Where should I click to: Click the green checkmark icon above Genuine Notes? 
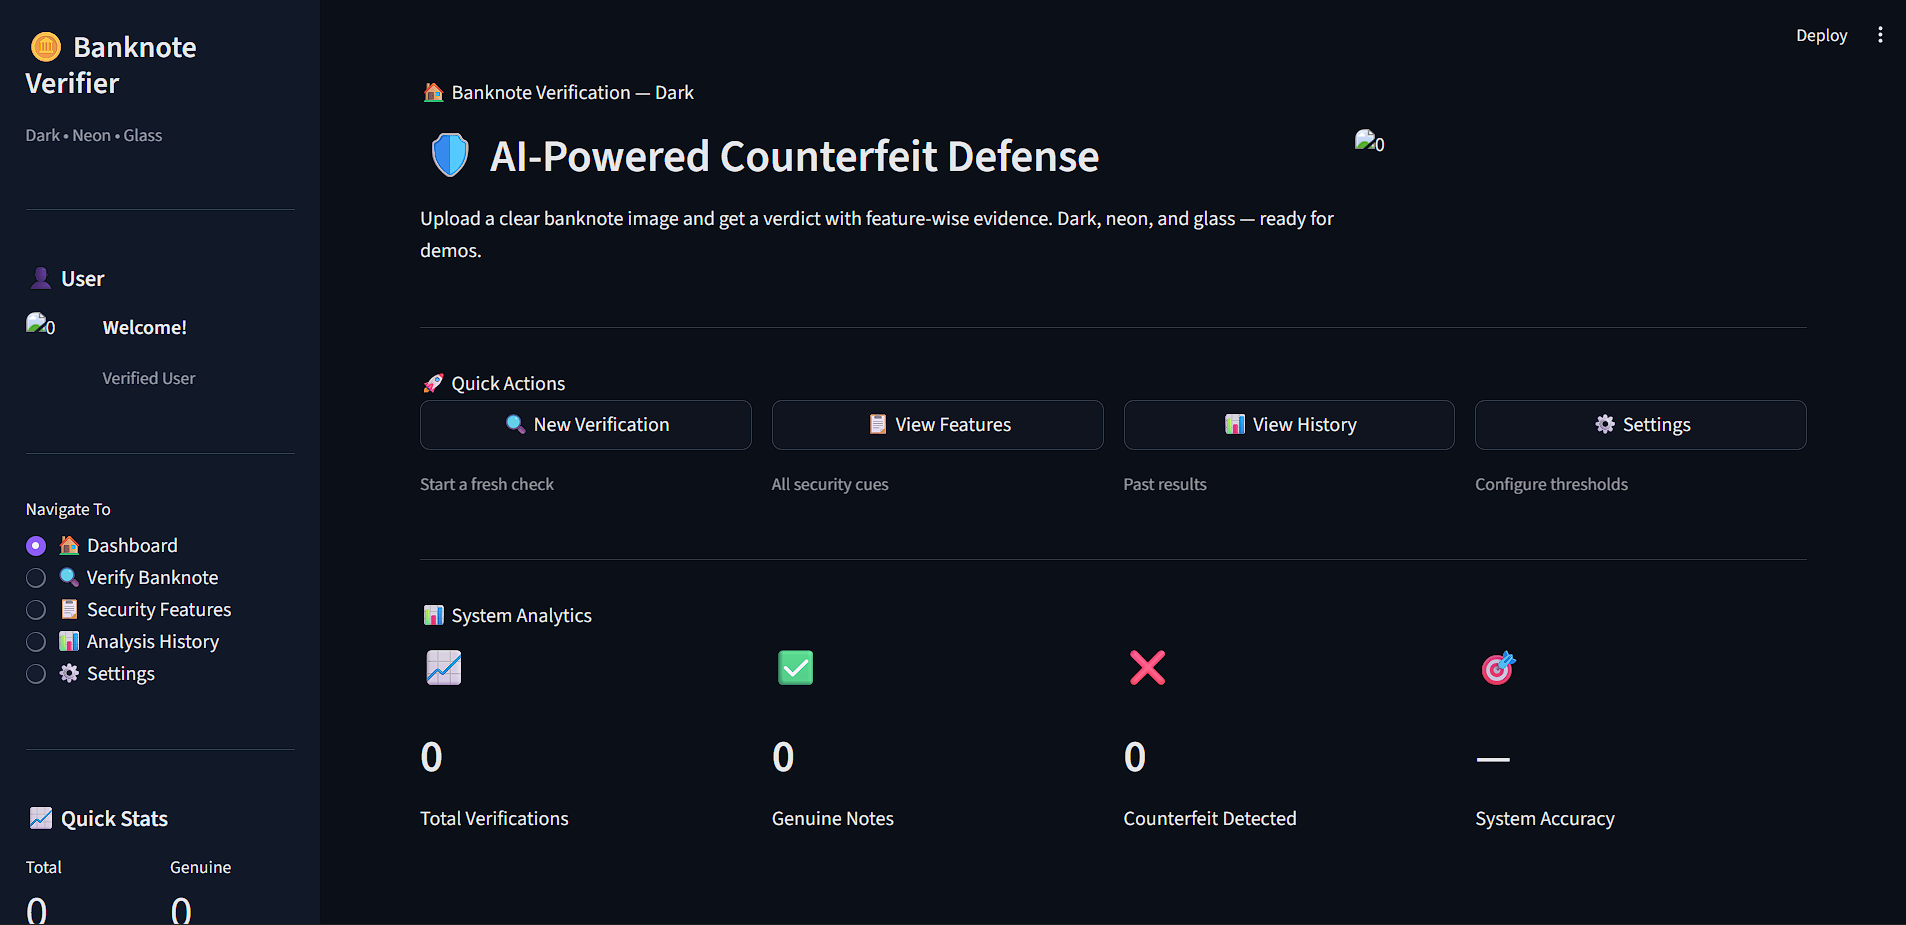(796, 667)
